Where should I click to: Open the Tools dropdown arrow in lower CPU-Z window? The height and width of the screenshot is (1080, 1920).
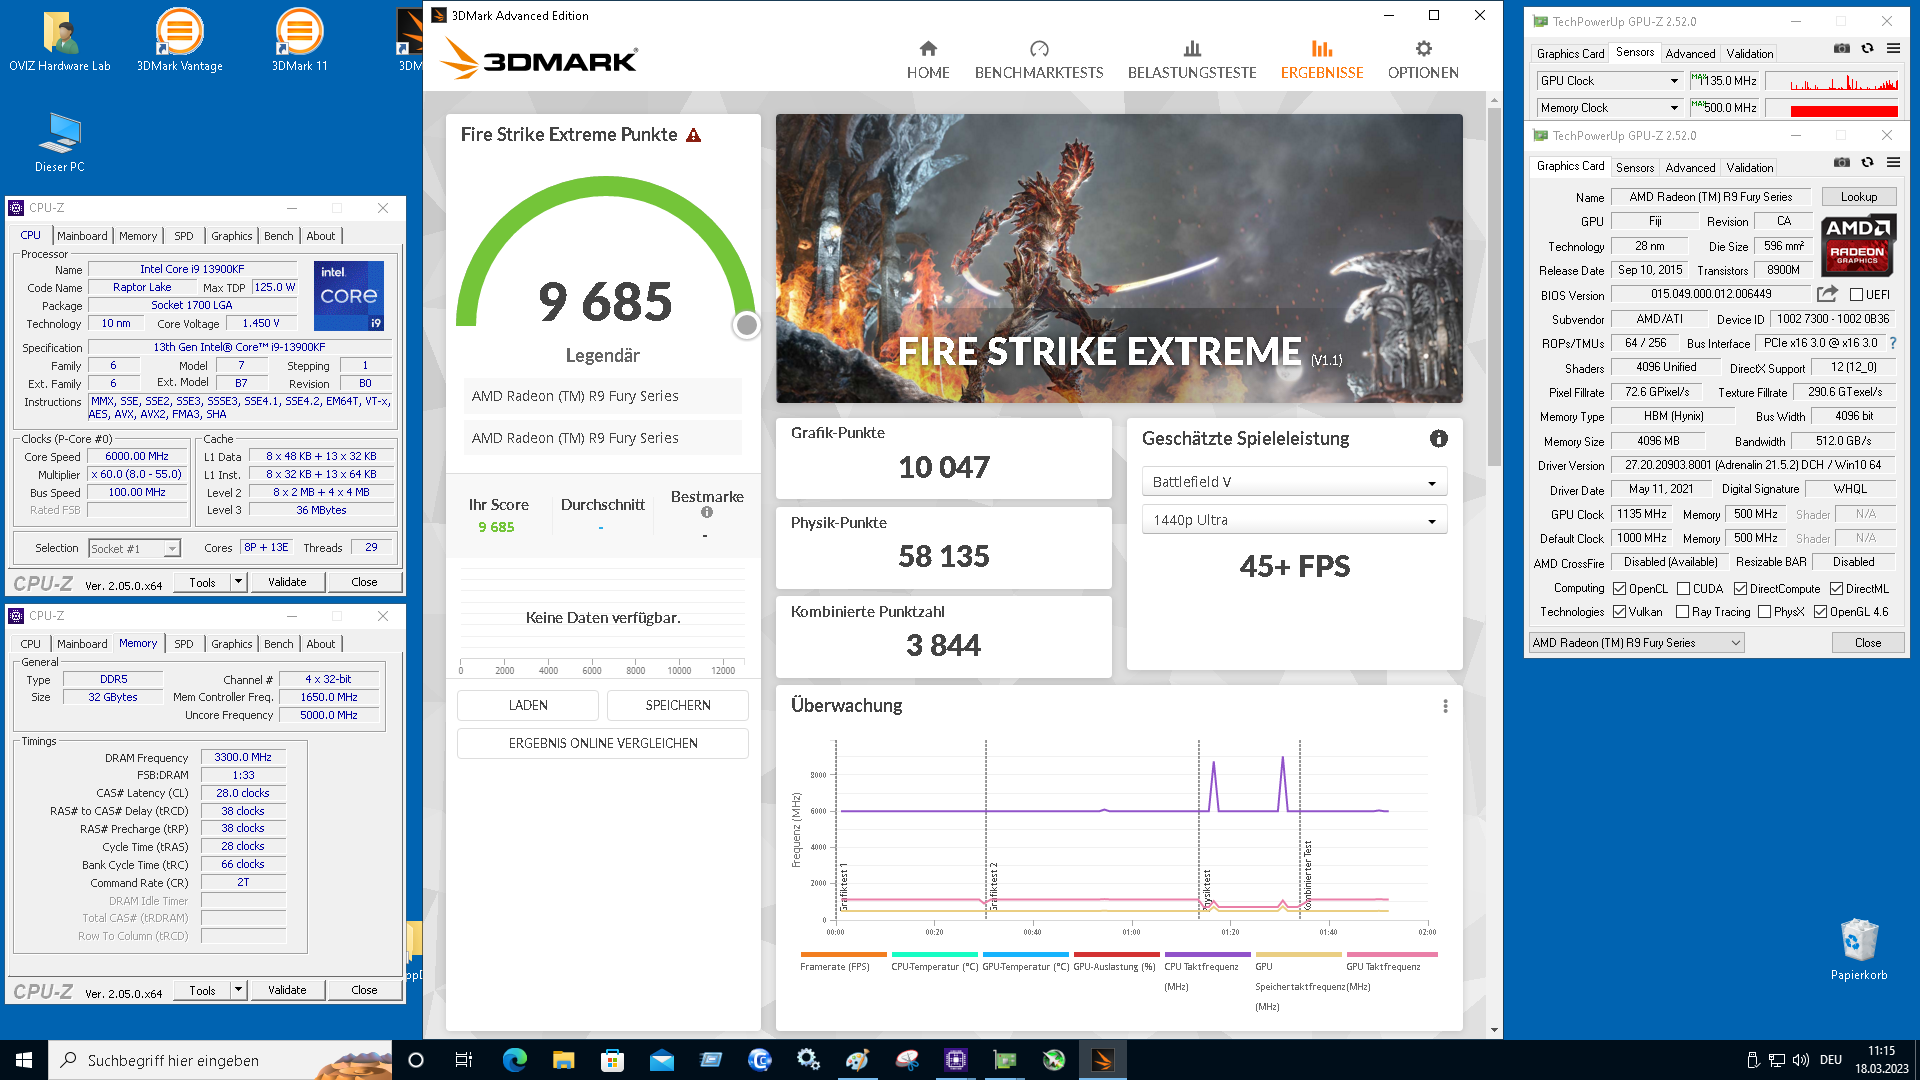click(x=238, y=990)
